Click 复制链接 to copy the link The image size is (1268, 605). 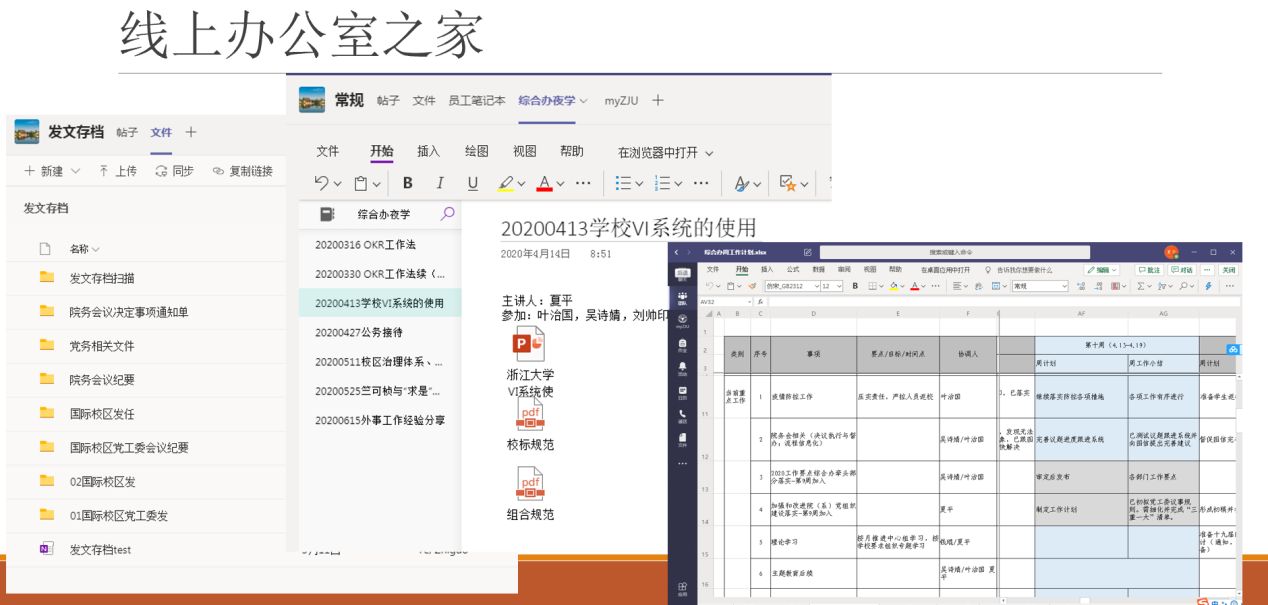[x=242, y=171]
